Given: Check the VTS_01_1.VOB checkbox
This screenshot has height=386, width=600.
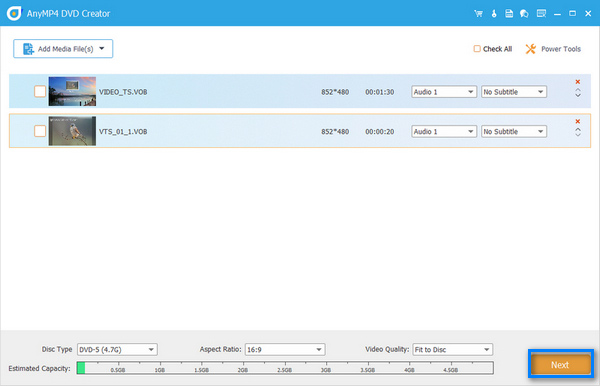Looking at the screenshot, I should pyautogui.click(x=40, y=131).
